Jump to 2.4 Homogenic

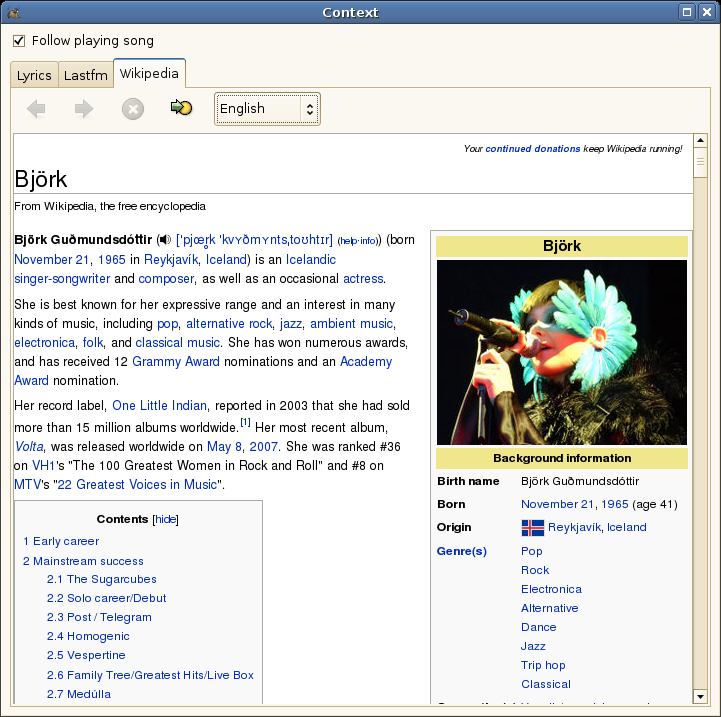click(88, 636)
